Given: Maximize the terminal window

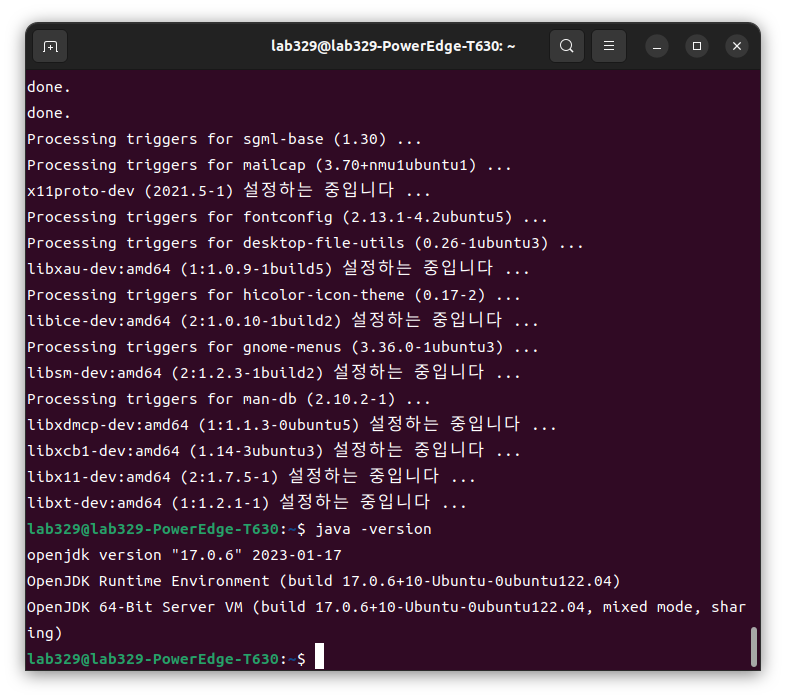Looking at the screenshot, I should point(697,47).
